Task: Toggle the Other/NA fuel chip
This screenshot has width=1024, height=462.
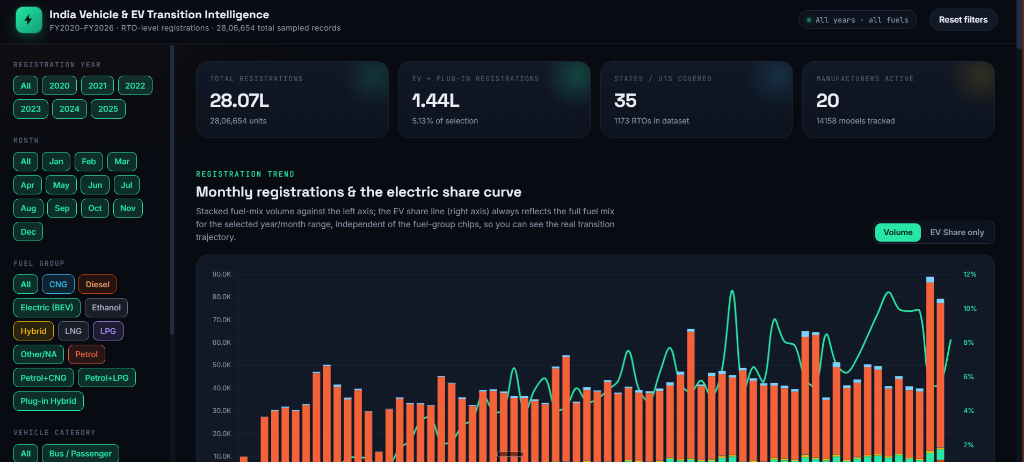Action: tap(39, 355)
